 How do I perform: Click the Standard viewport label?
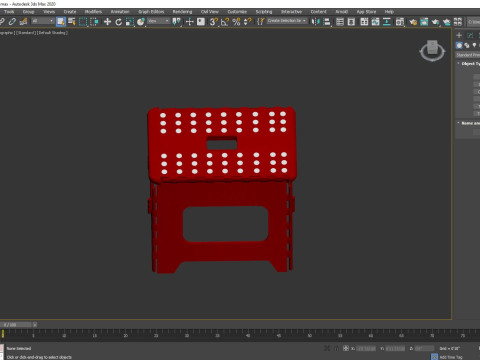[26, 33]
